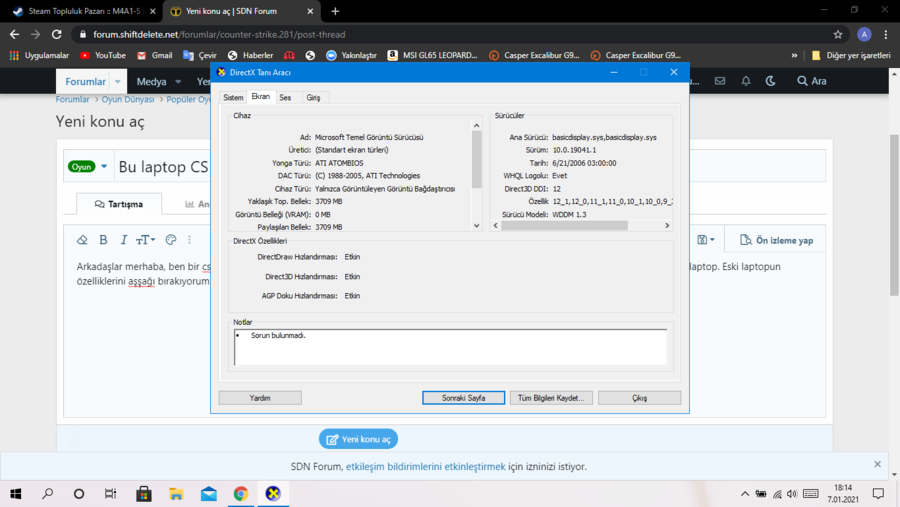The image size is (900, 507).
Task: Open Windows Start menu
Action: pyautogui.click(x=15, y=494)
